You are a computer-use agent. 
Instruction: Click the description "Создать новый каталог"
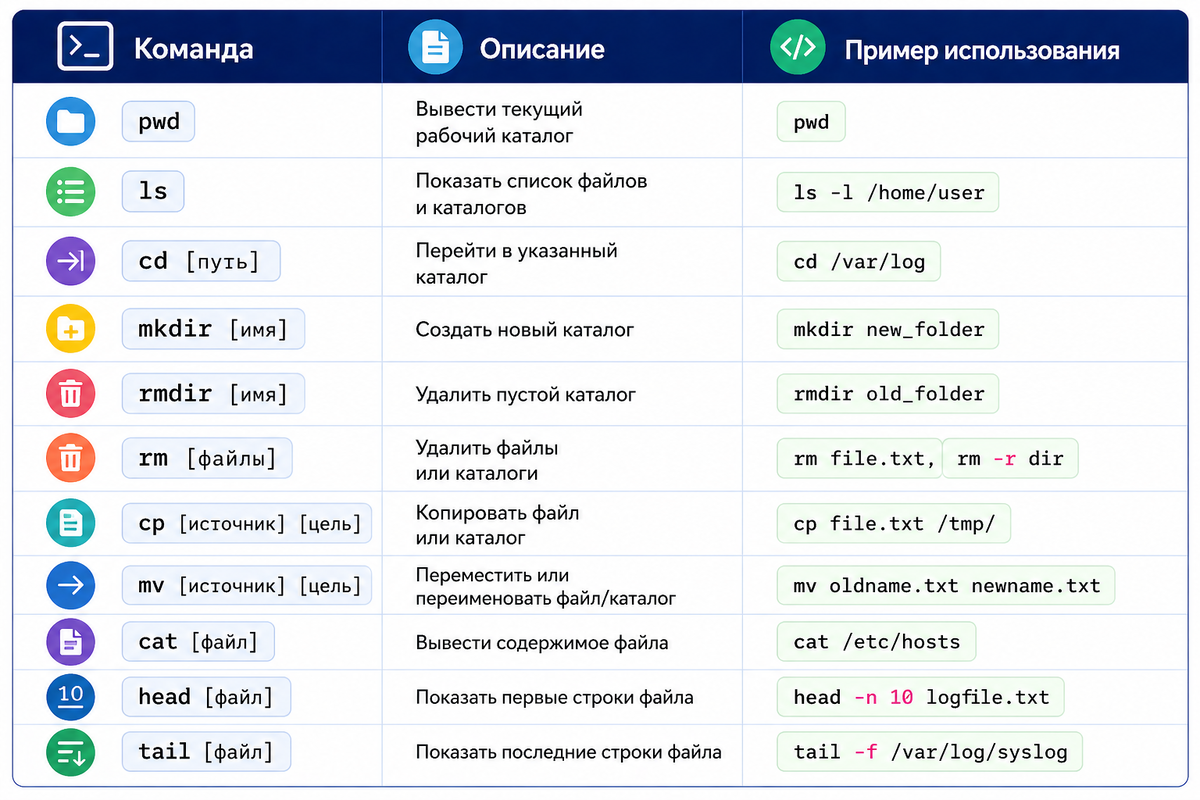pos(525,330)
